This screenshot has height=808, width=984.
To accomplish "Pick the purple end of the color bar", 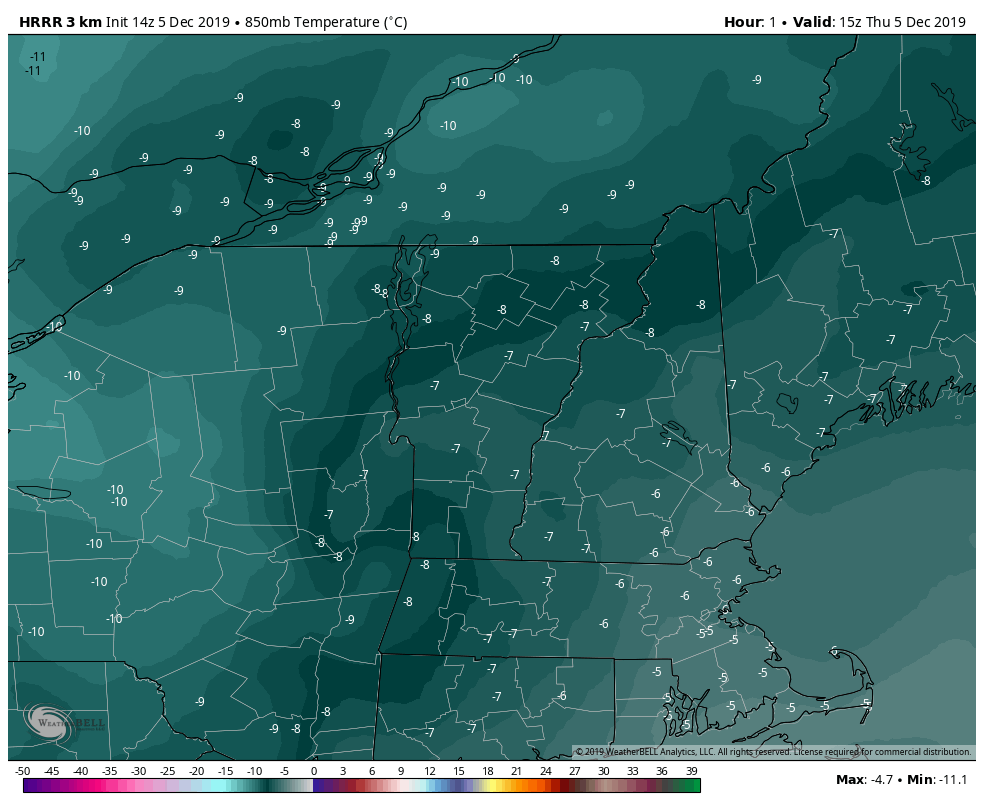I will (x=28, y=786).
